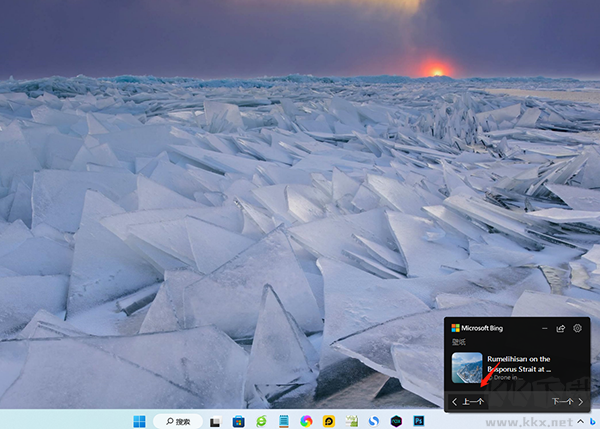The image size is (600, 429).
Task: Open Bing Wallpaper settings gear
Action: coord(577,328)
